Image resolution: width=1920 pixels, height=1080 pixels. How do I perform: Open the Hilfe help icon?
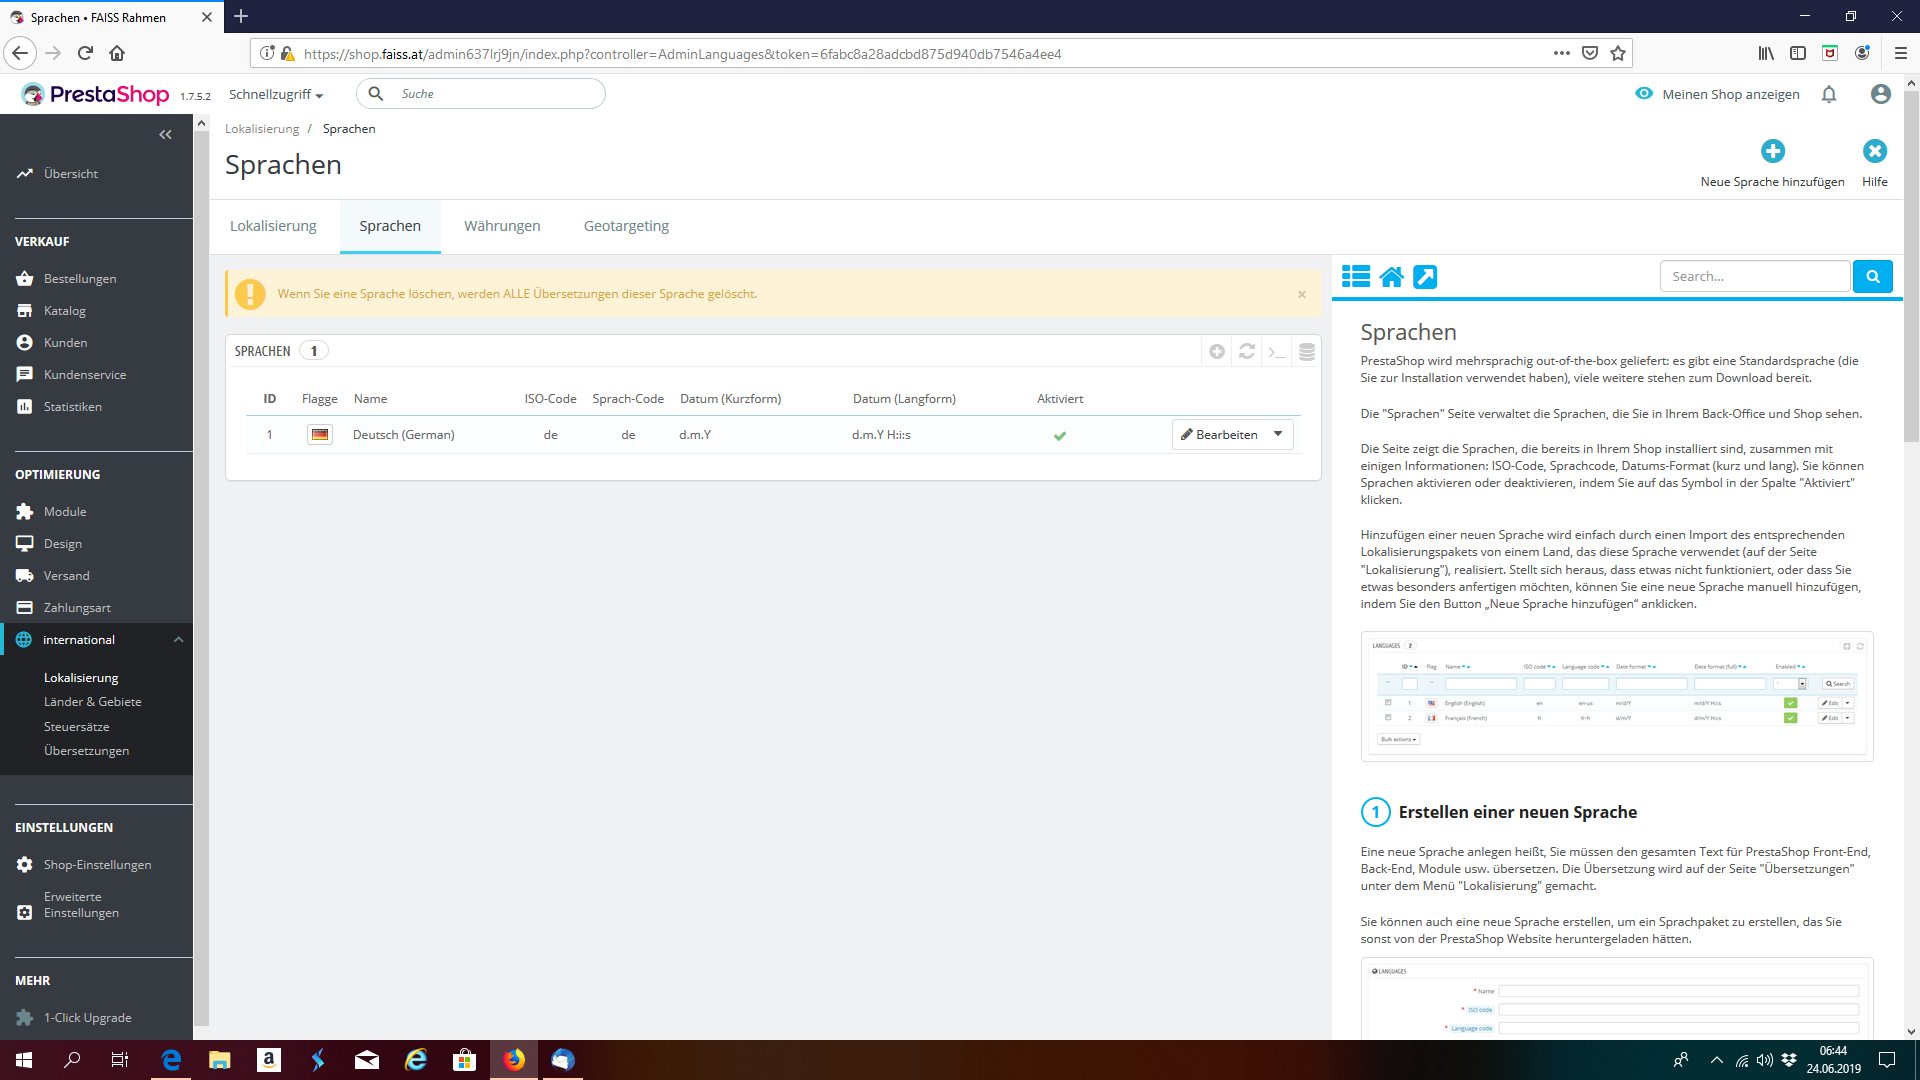pos(1874,151)
